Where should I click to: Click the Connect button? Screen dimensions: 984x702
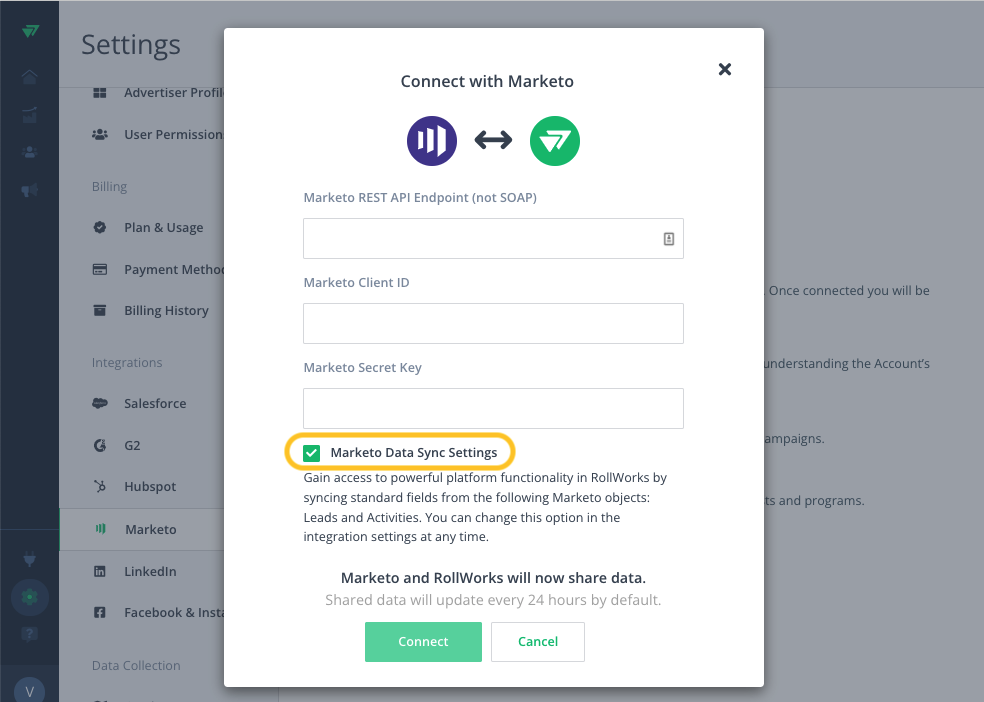pos(423,642)
